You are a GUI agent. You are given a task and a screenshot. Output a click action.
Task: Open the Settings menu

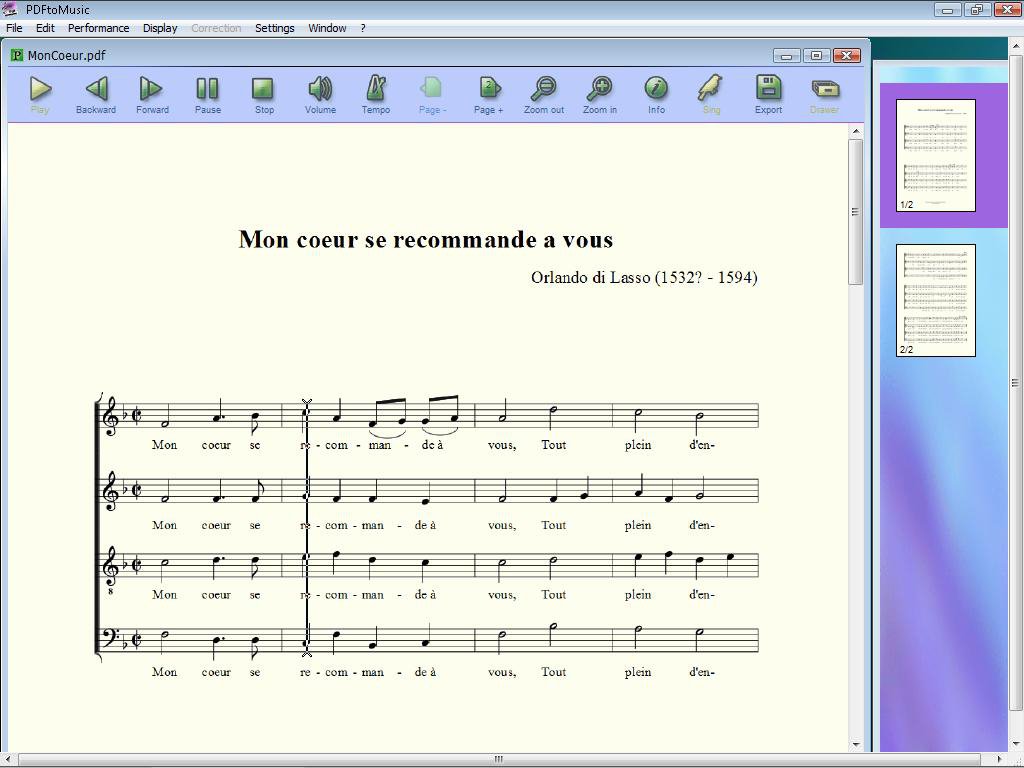click(274, 28)
